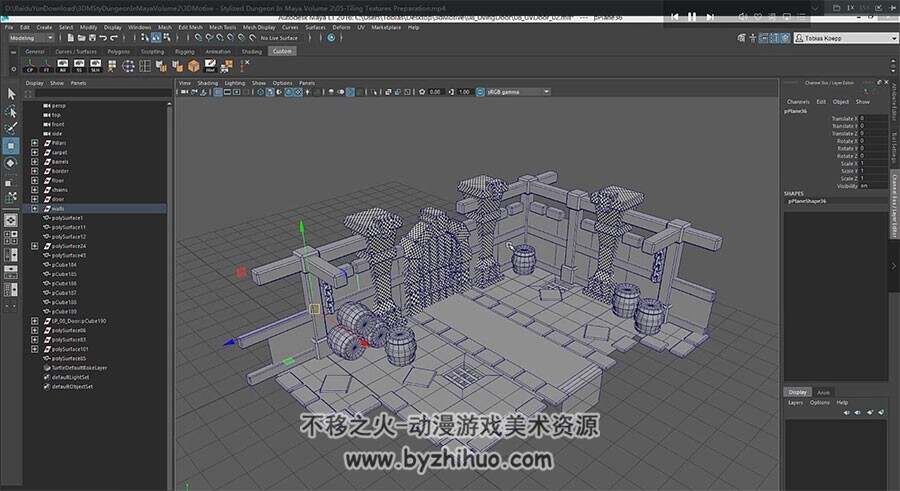The width and height of the screenshot is (900, 491).
Task: Switch to Sculpting shelf tab
Action: pyautogui.click(x=152, y=52)
